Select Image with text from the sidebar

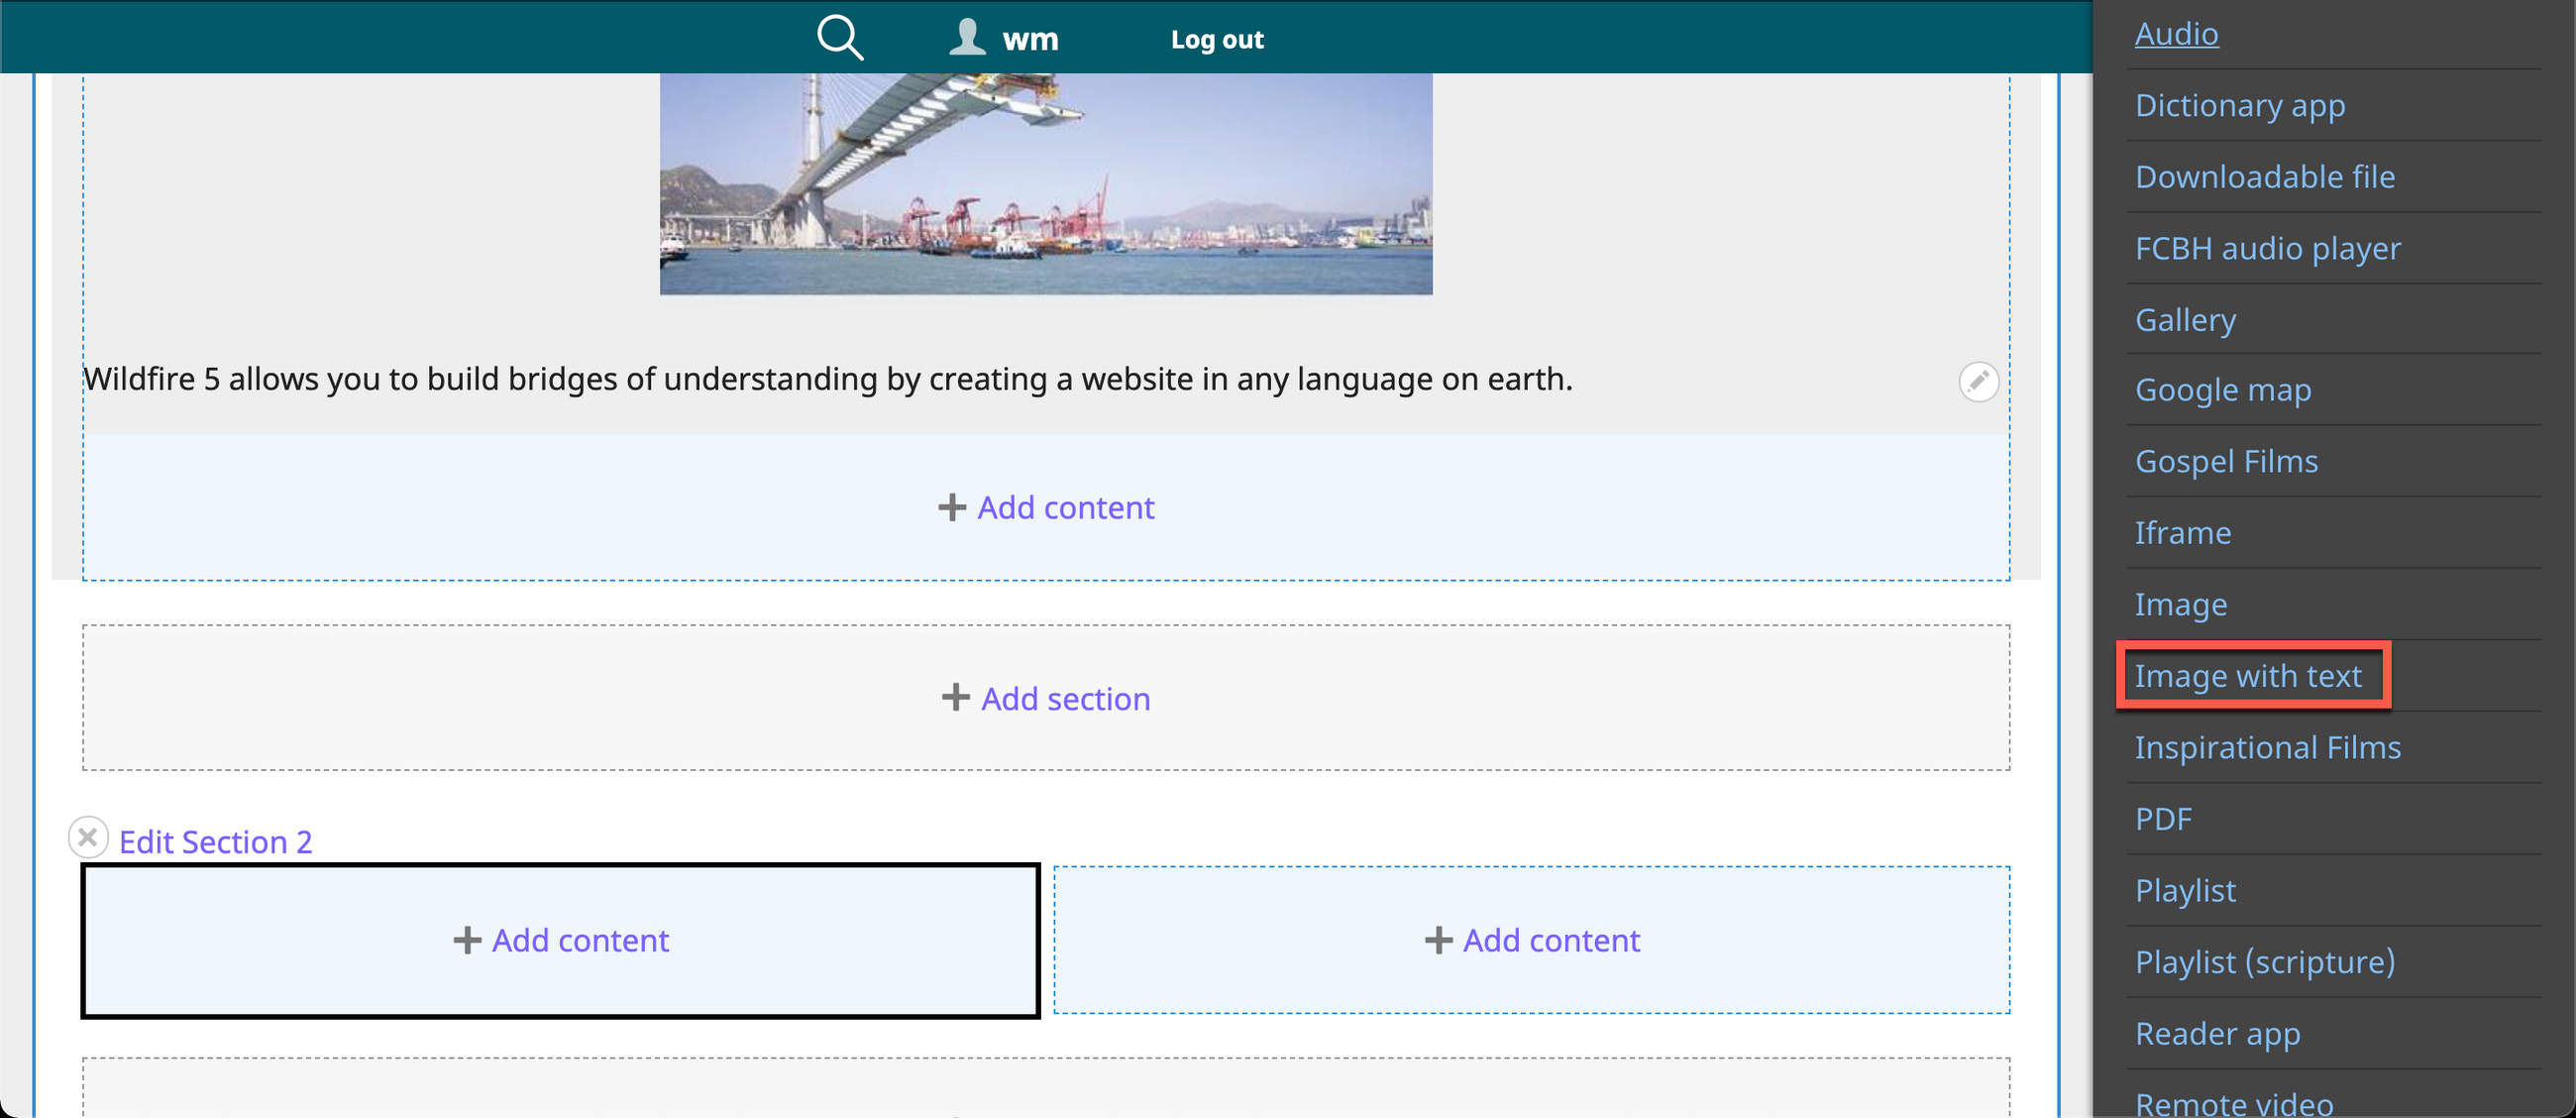pos(2247,676)
